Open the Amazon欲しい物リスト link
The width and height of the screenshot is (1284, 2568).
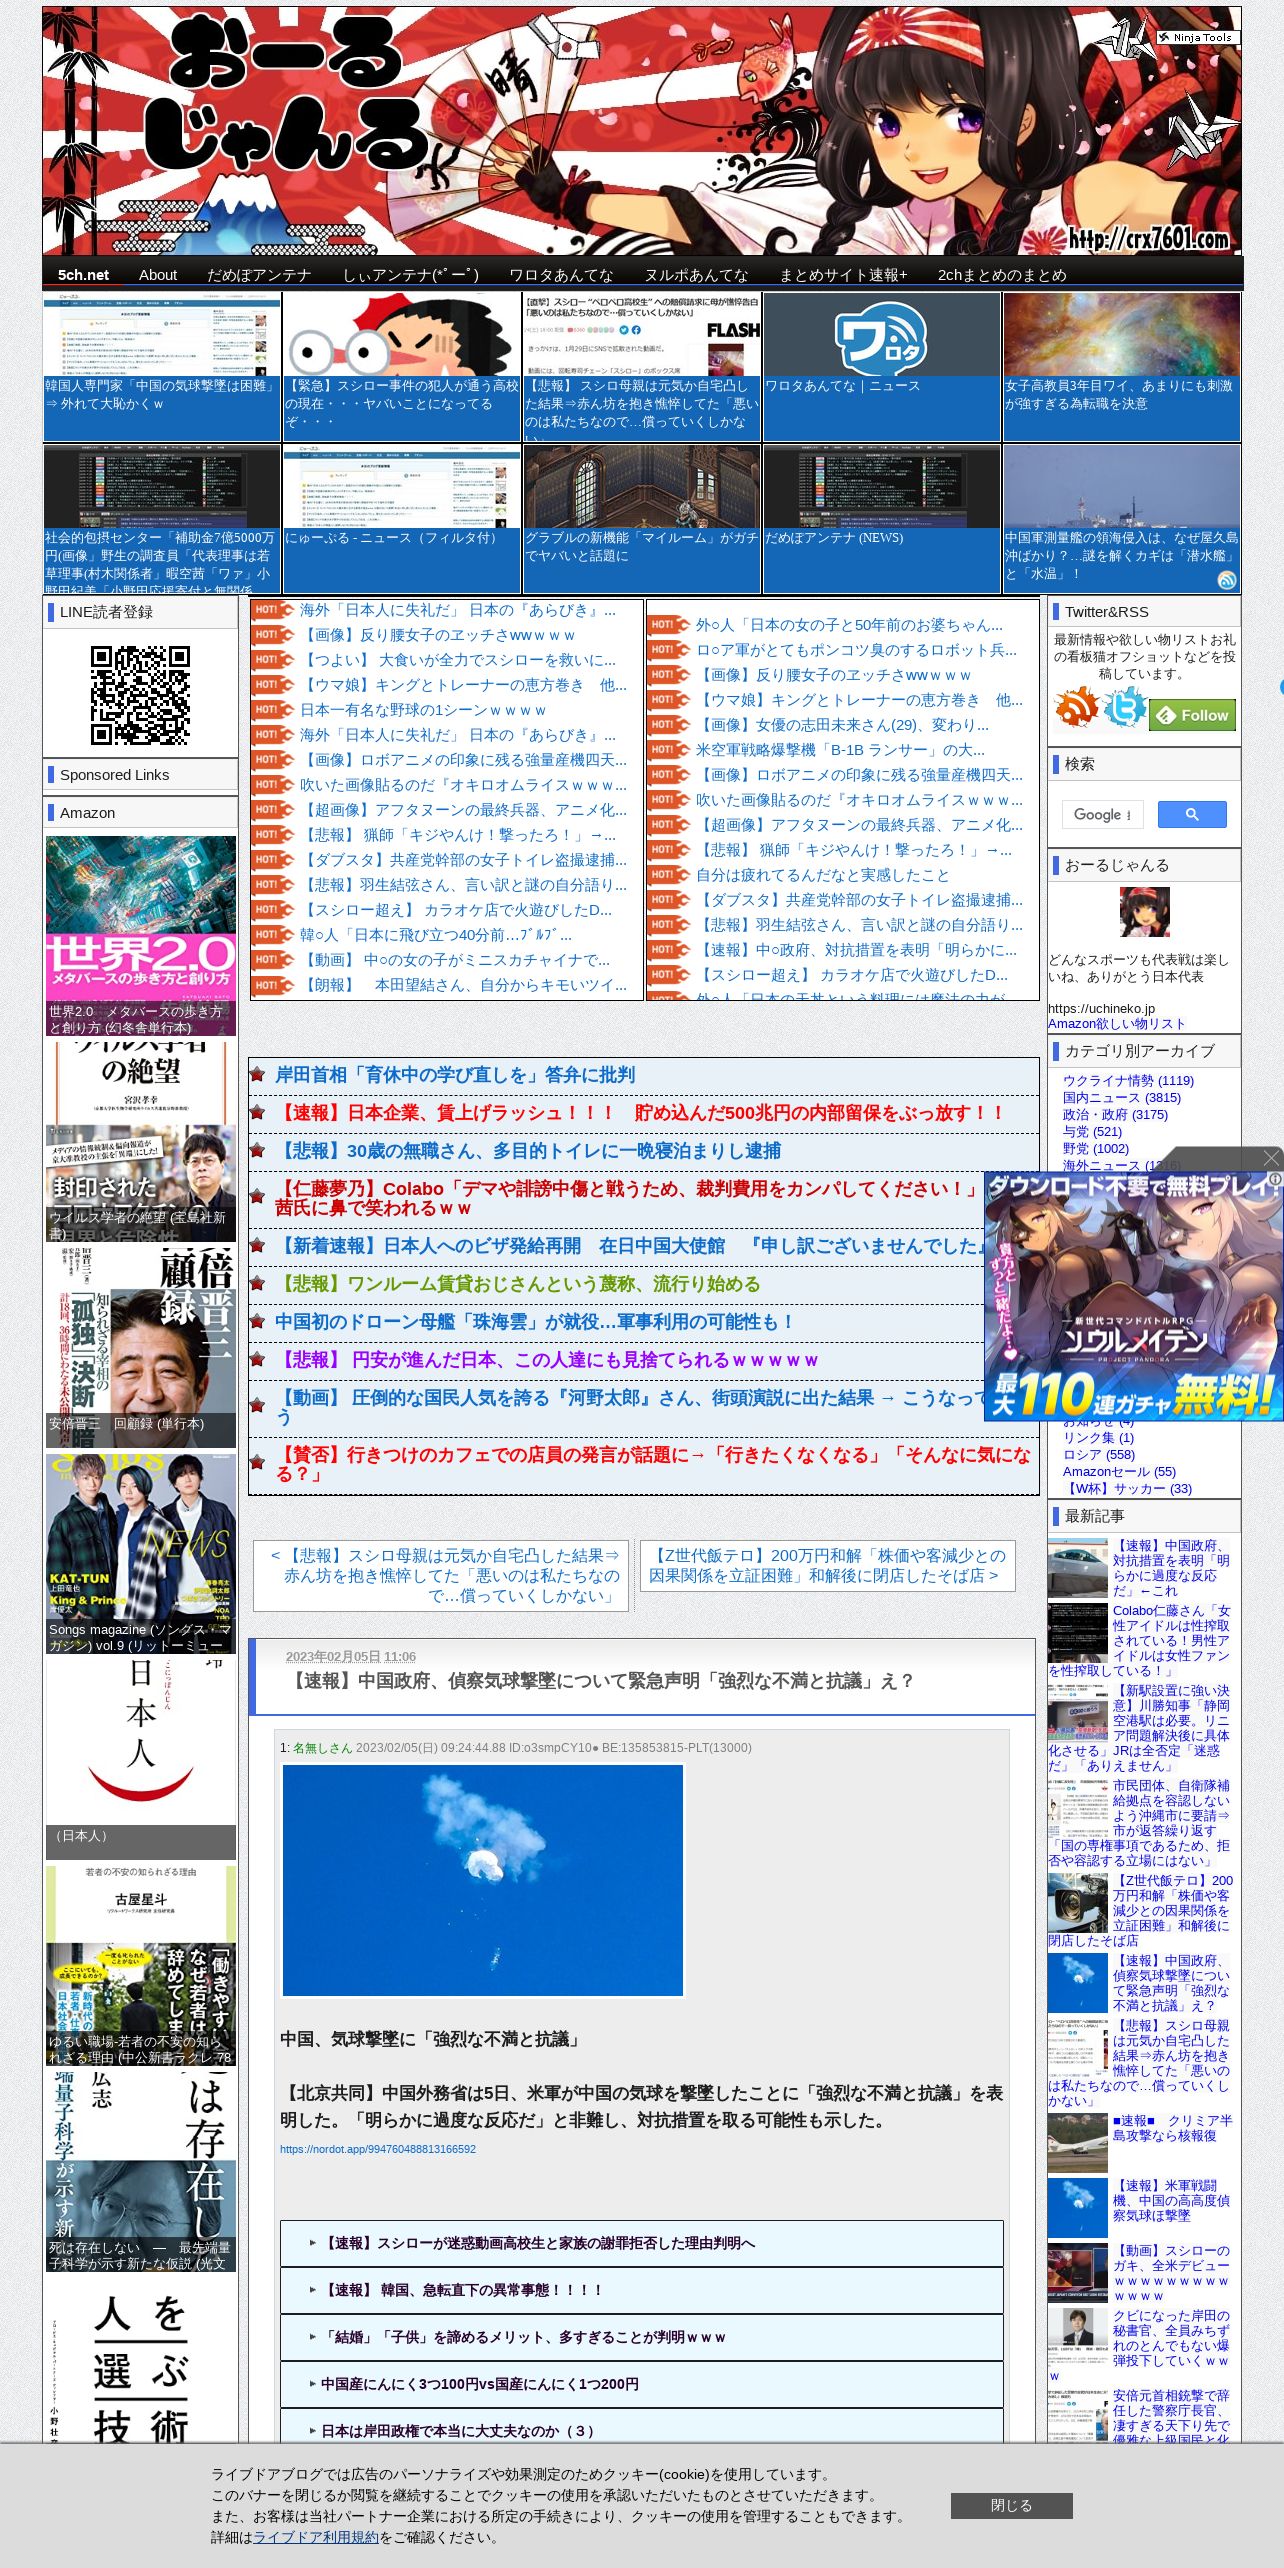[x=1116, y=1024]
